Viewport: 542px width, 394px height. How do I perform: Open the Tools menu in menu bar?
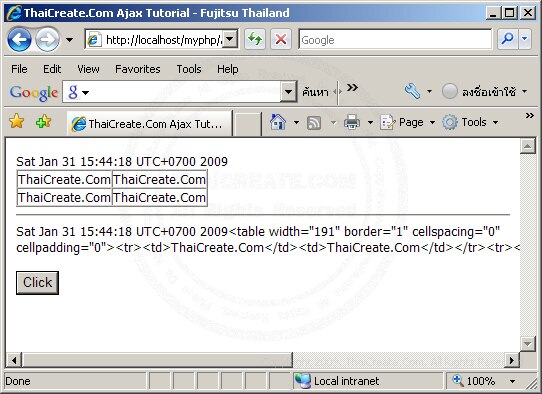[189, 69]
